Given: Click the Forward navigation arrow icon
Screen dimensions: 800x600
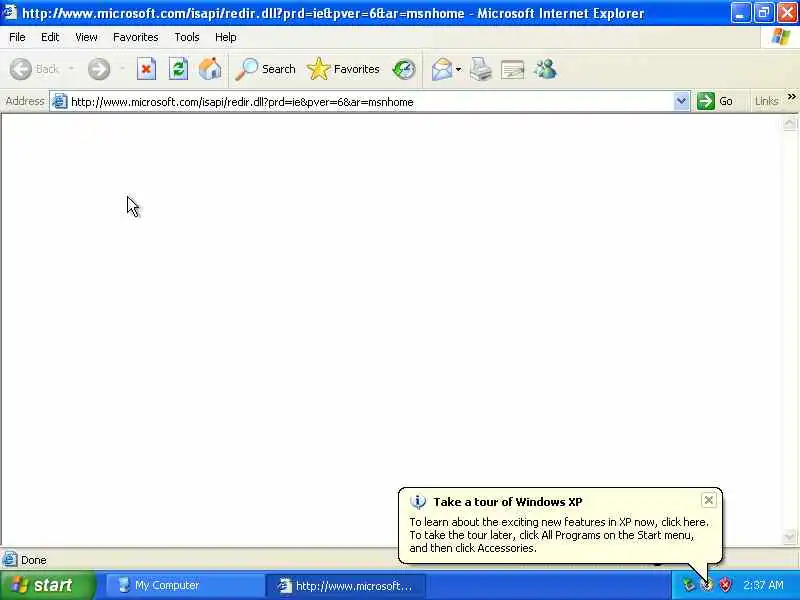Looking at the screenshot, I should pyautogui.click(x=98, y=69).
